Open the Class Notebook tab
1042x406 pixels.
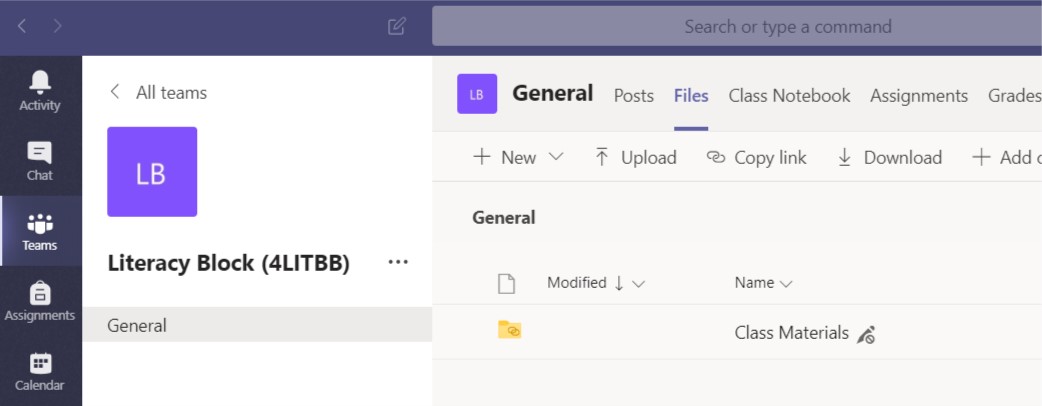coord(789,96)
